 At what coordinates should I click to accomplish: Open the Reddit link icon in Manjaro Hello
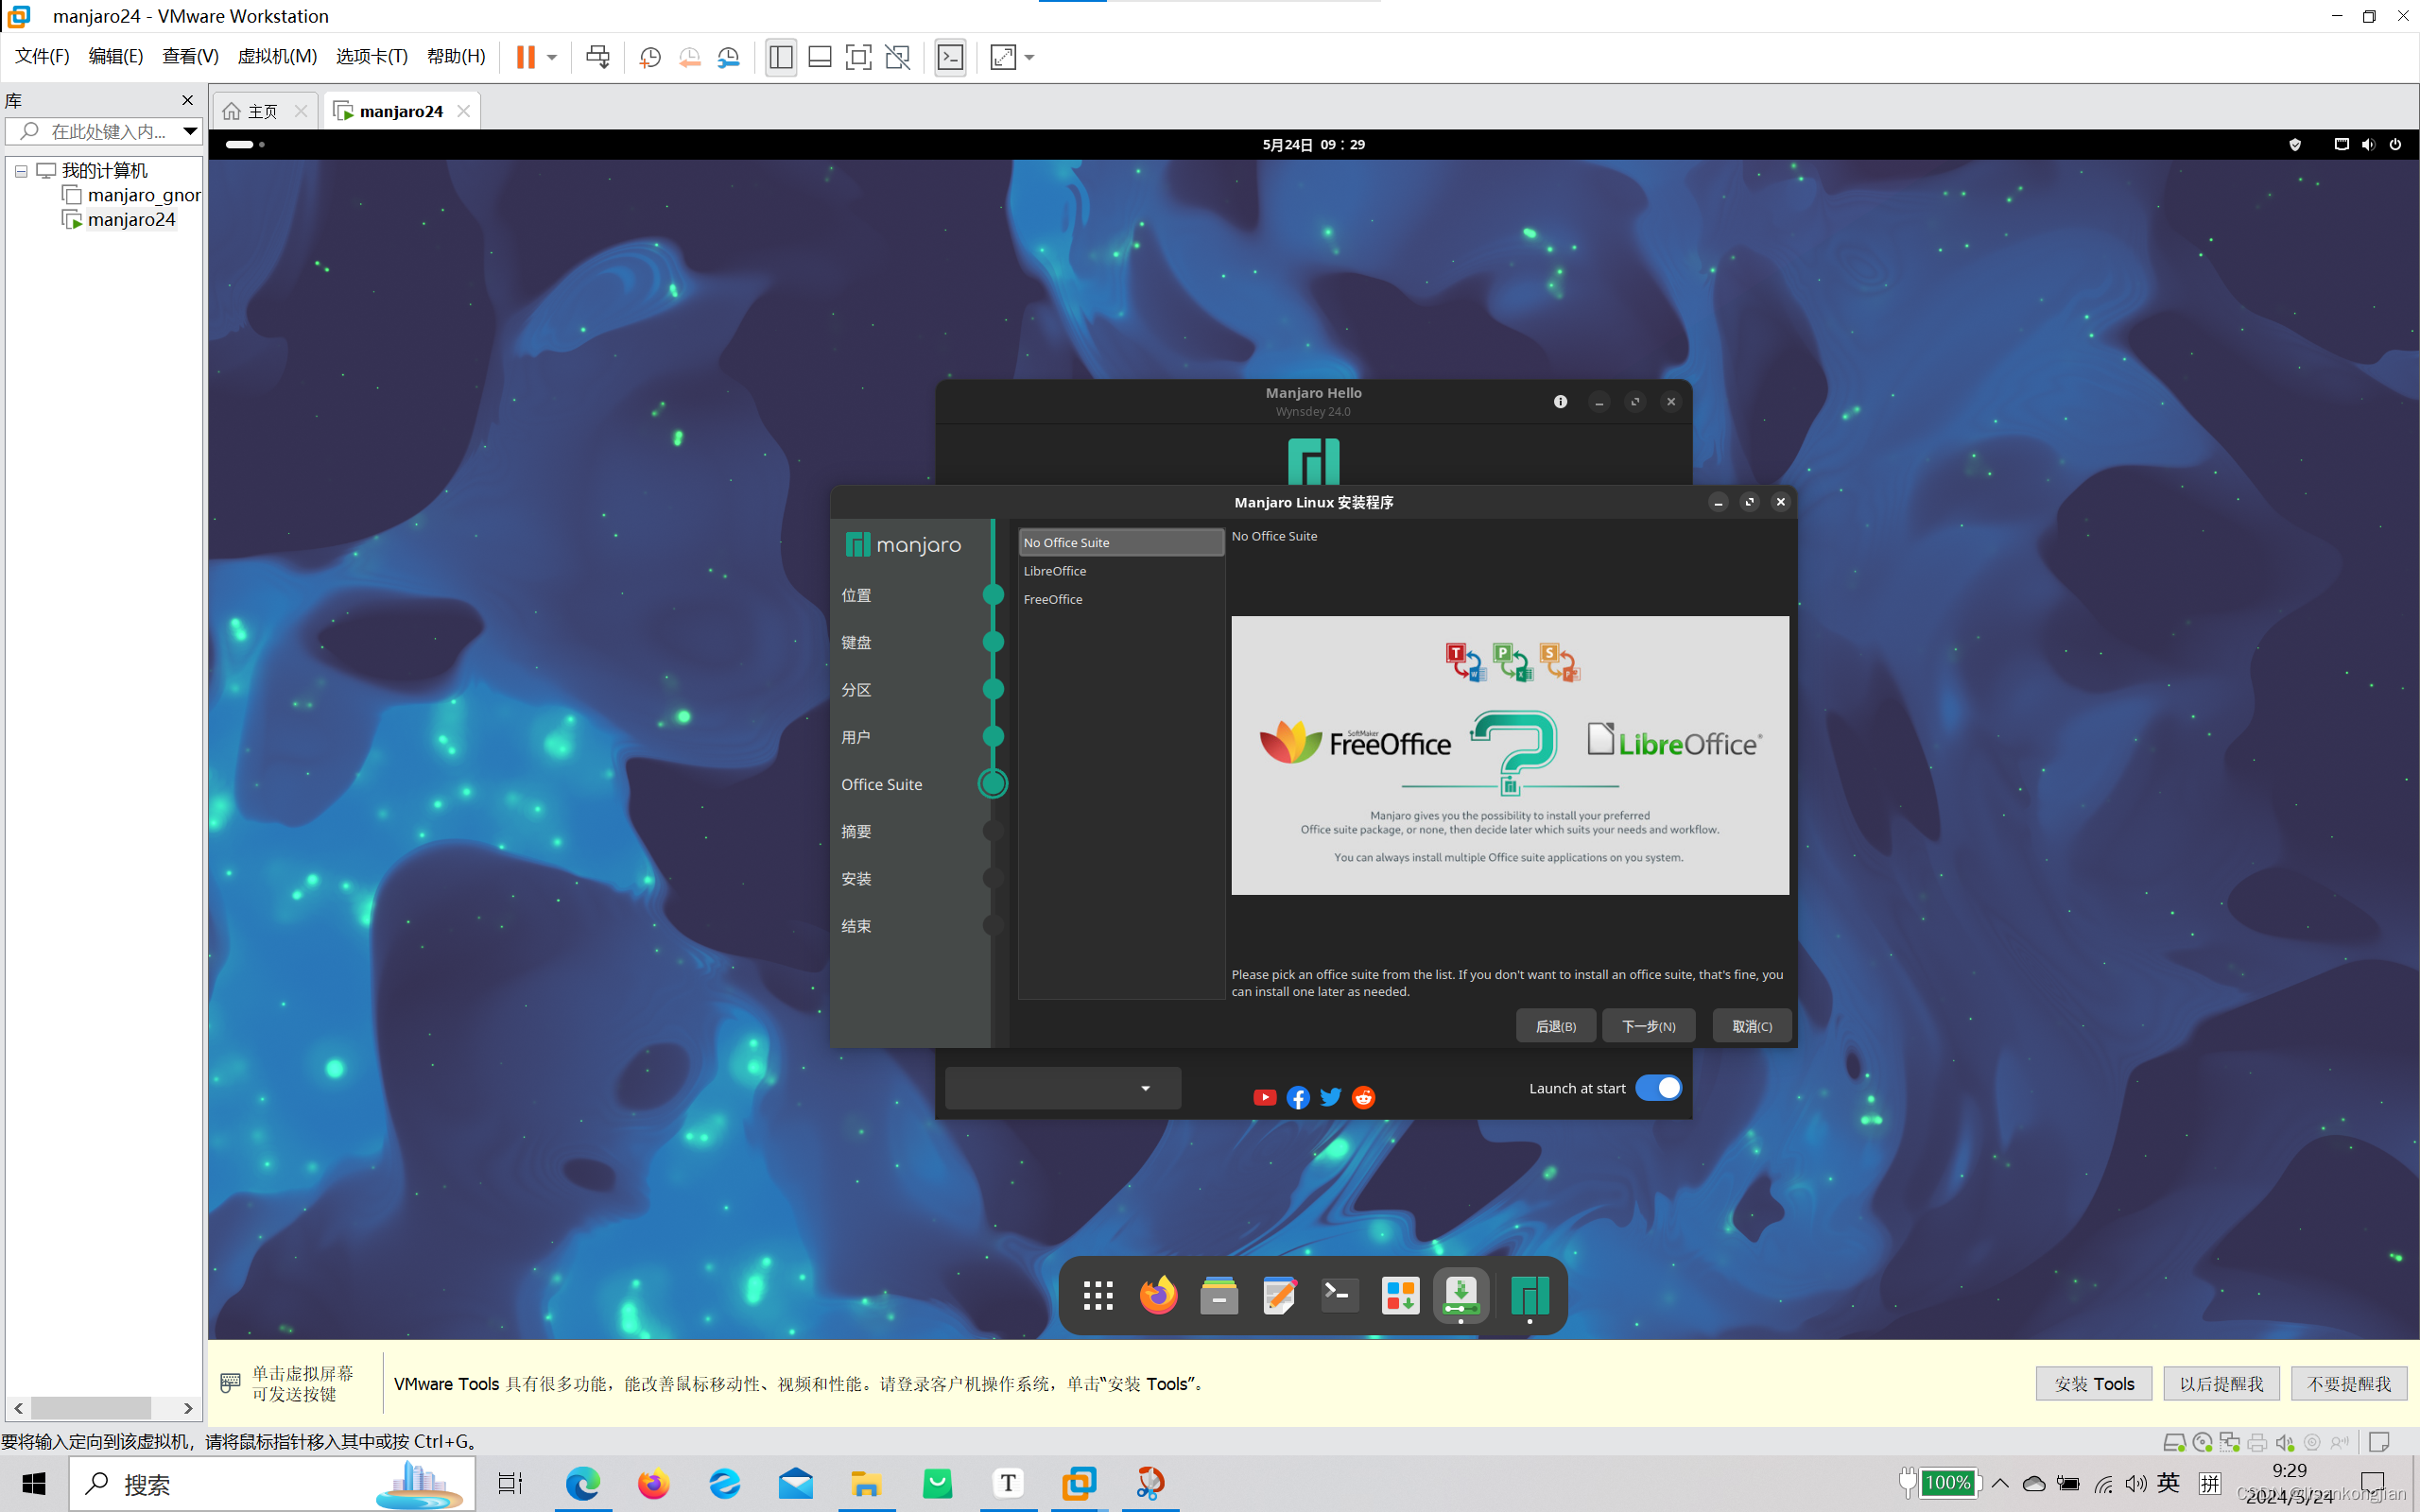tap(1364, 1097)
